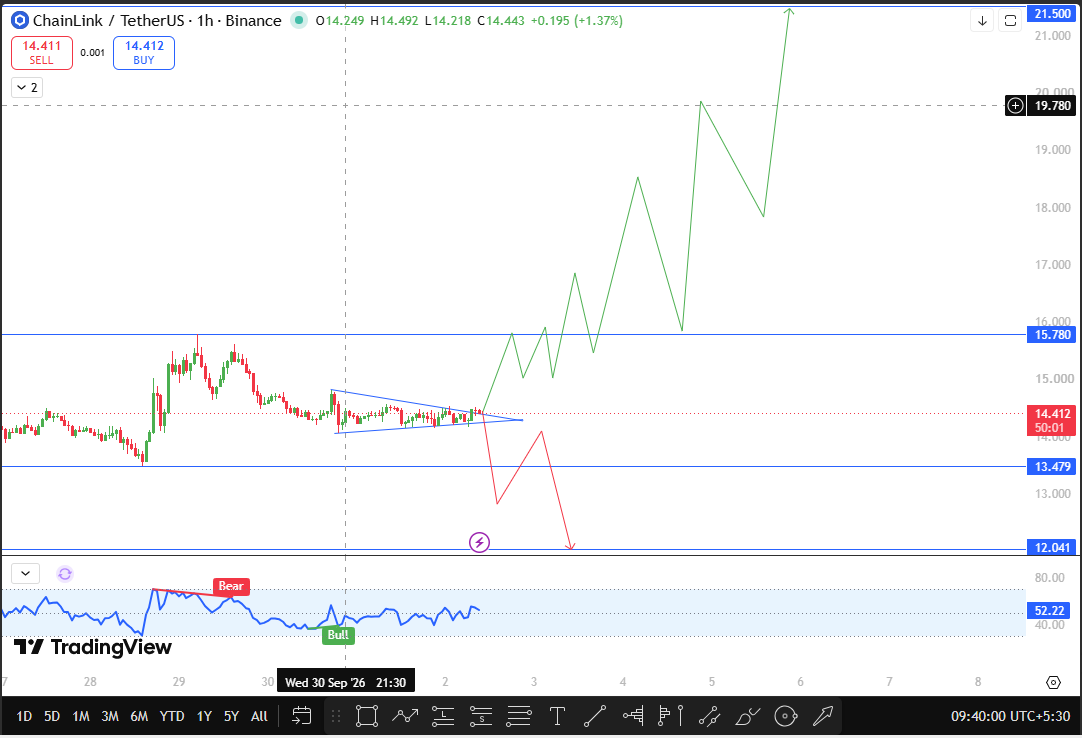This screenshot has height=738, width=1082.
Task: Select the Horizontal lines tool icon
Action: (x=519, y=716)
